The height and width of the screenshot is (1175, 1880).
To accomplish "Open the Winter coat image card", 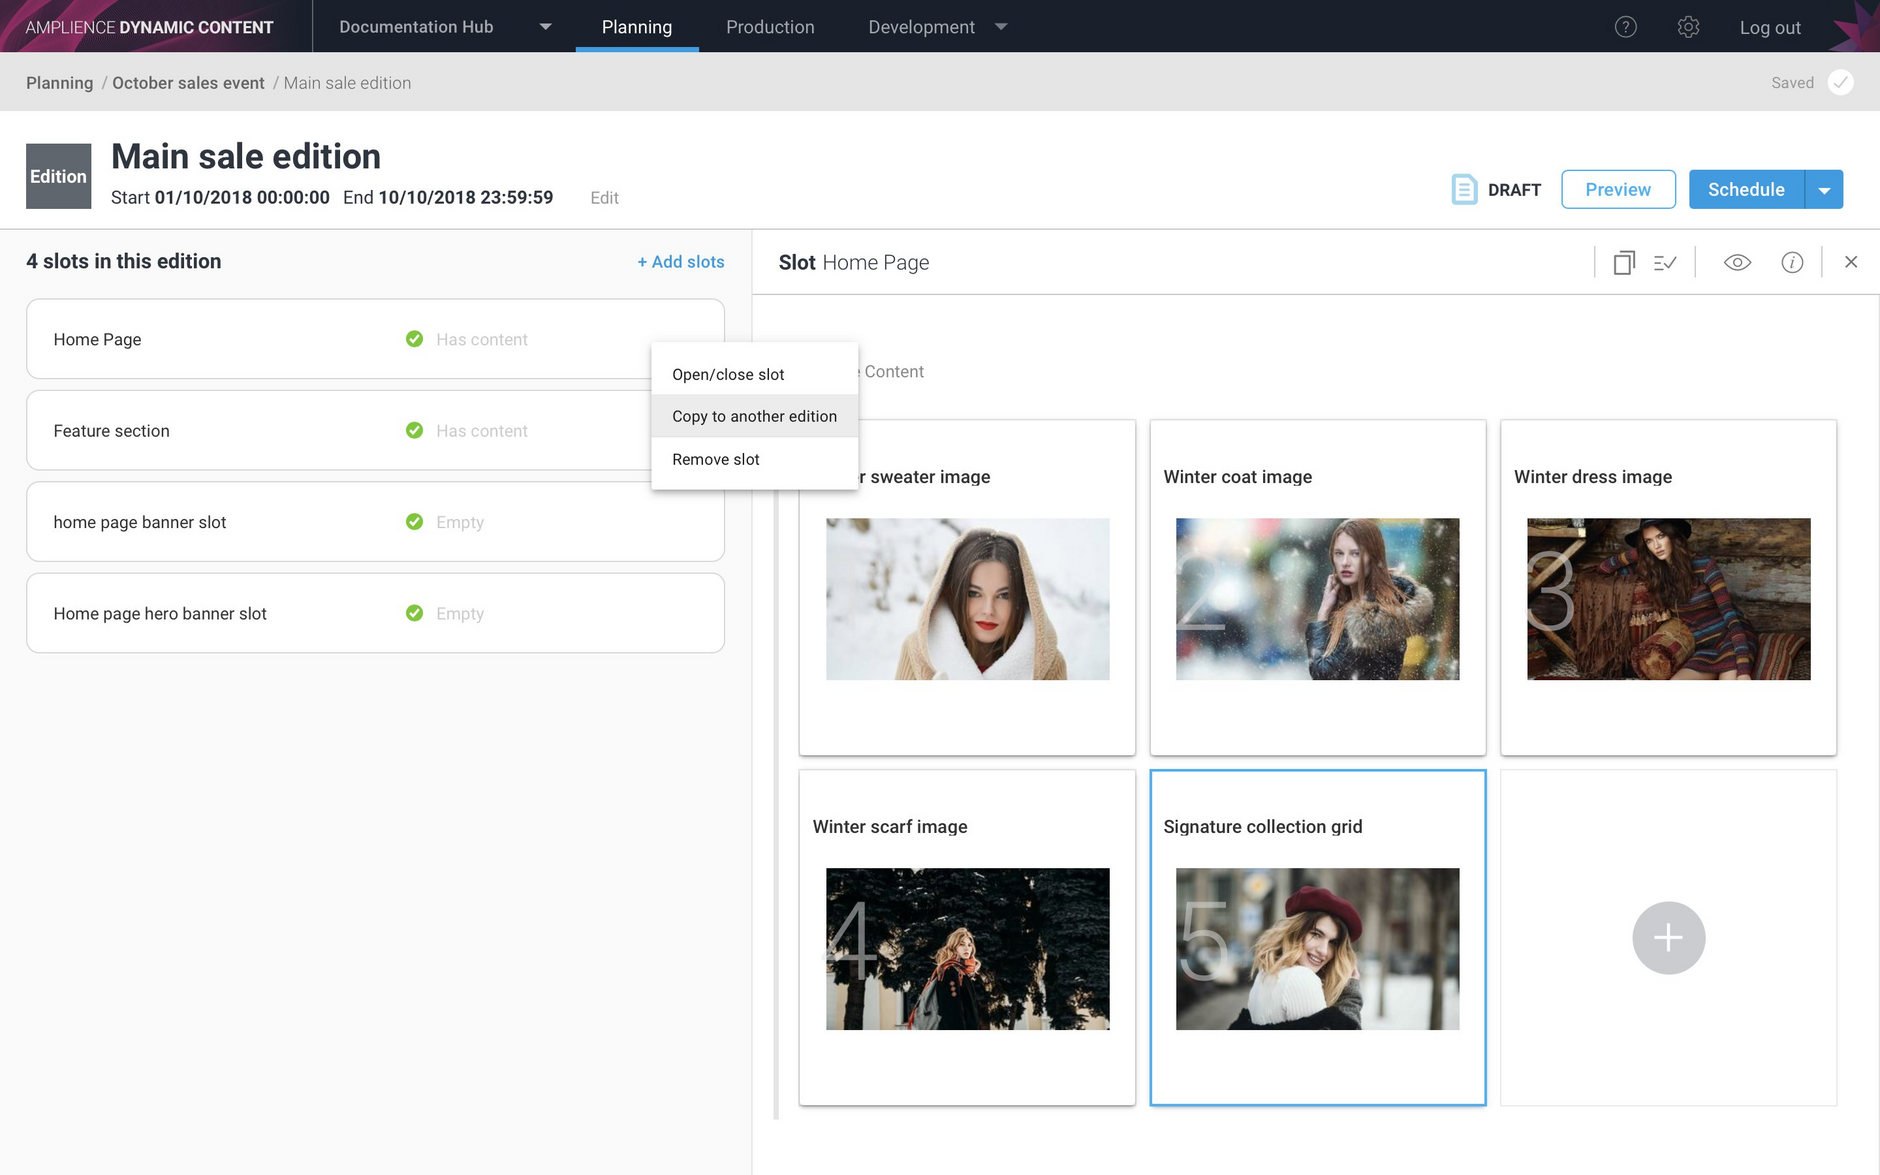I will (1317, 587).
